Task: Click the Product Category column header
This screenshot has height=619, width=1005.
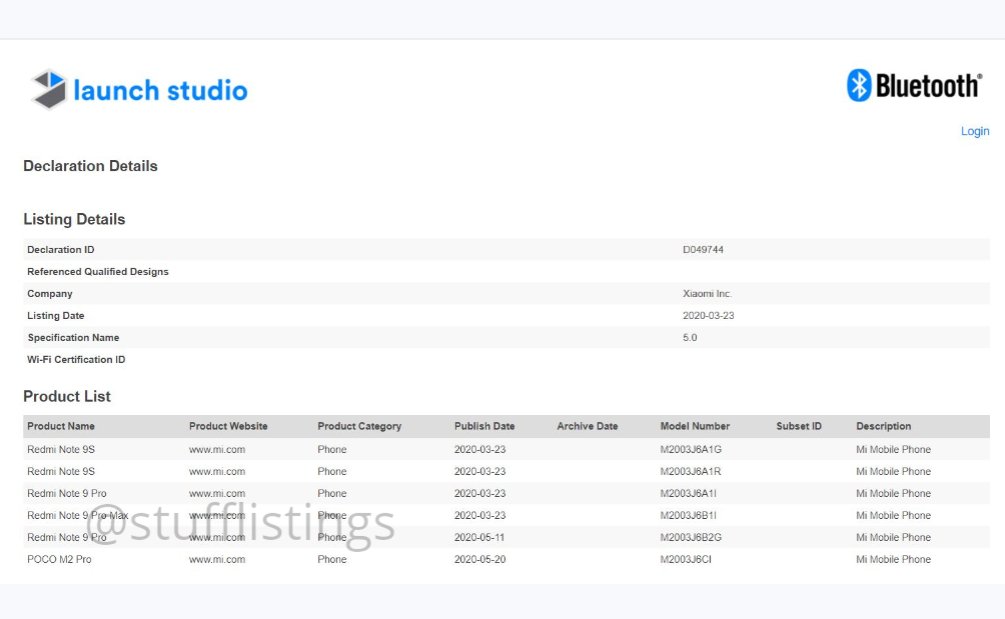Action: 359,426
